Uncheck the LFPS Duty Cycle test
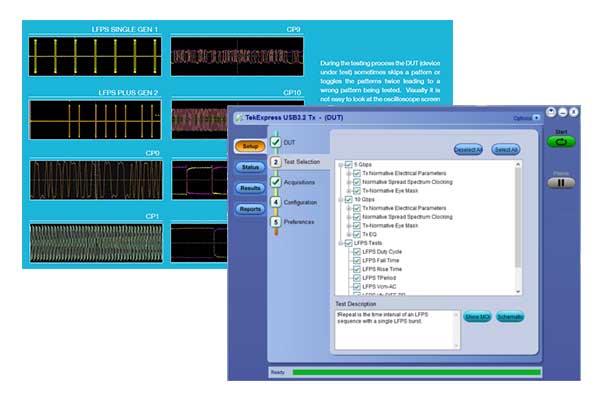The width and height of the screenshot is (600, 400). 356,252
